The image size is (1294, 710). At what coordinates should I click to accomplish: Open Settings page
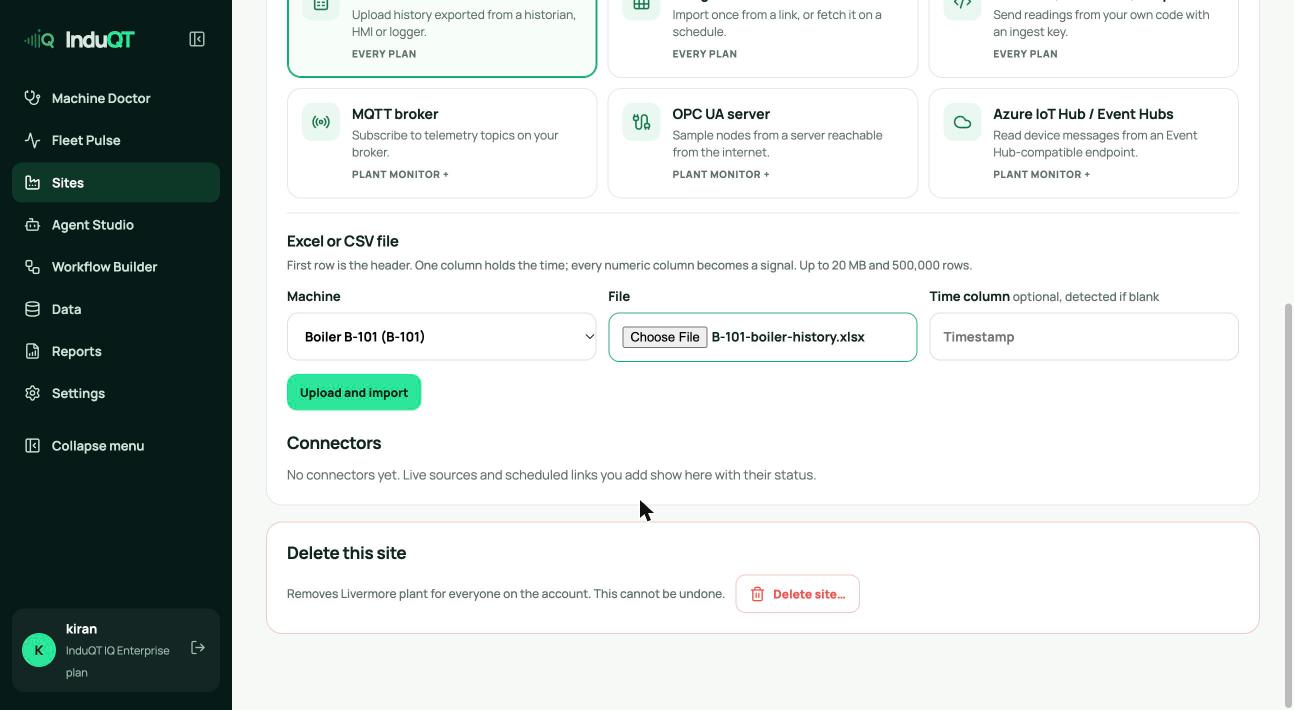point(116,393)
